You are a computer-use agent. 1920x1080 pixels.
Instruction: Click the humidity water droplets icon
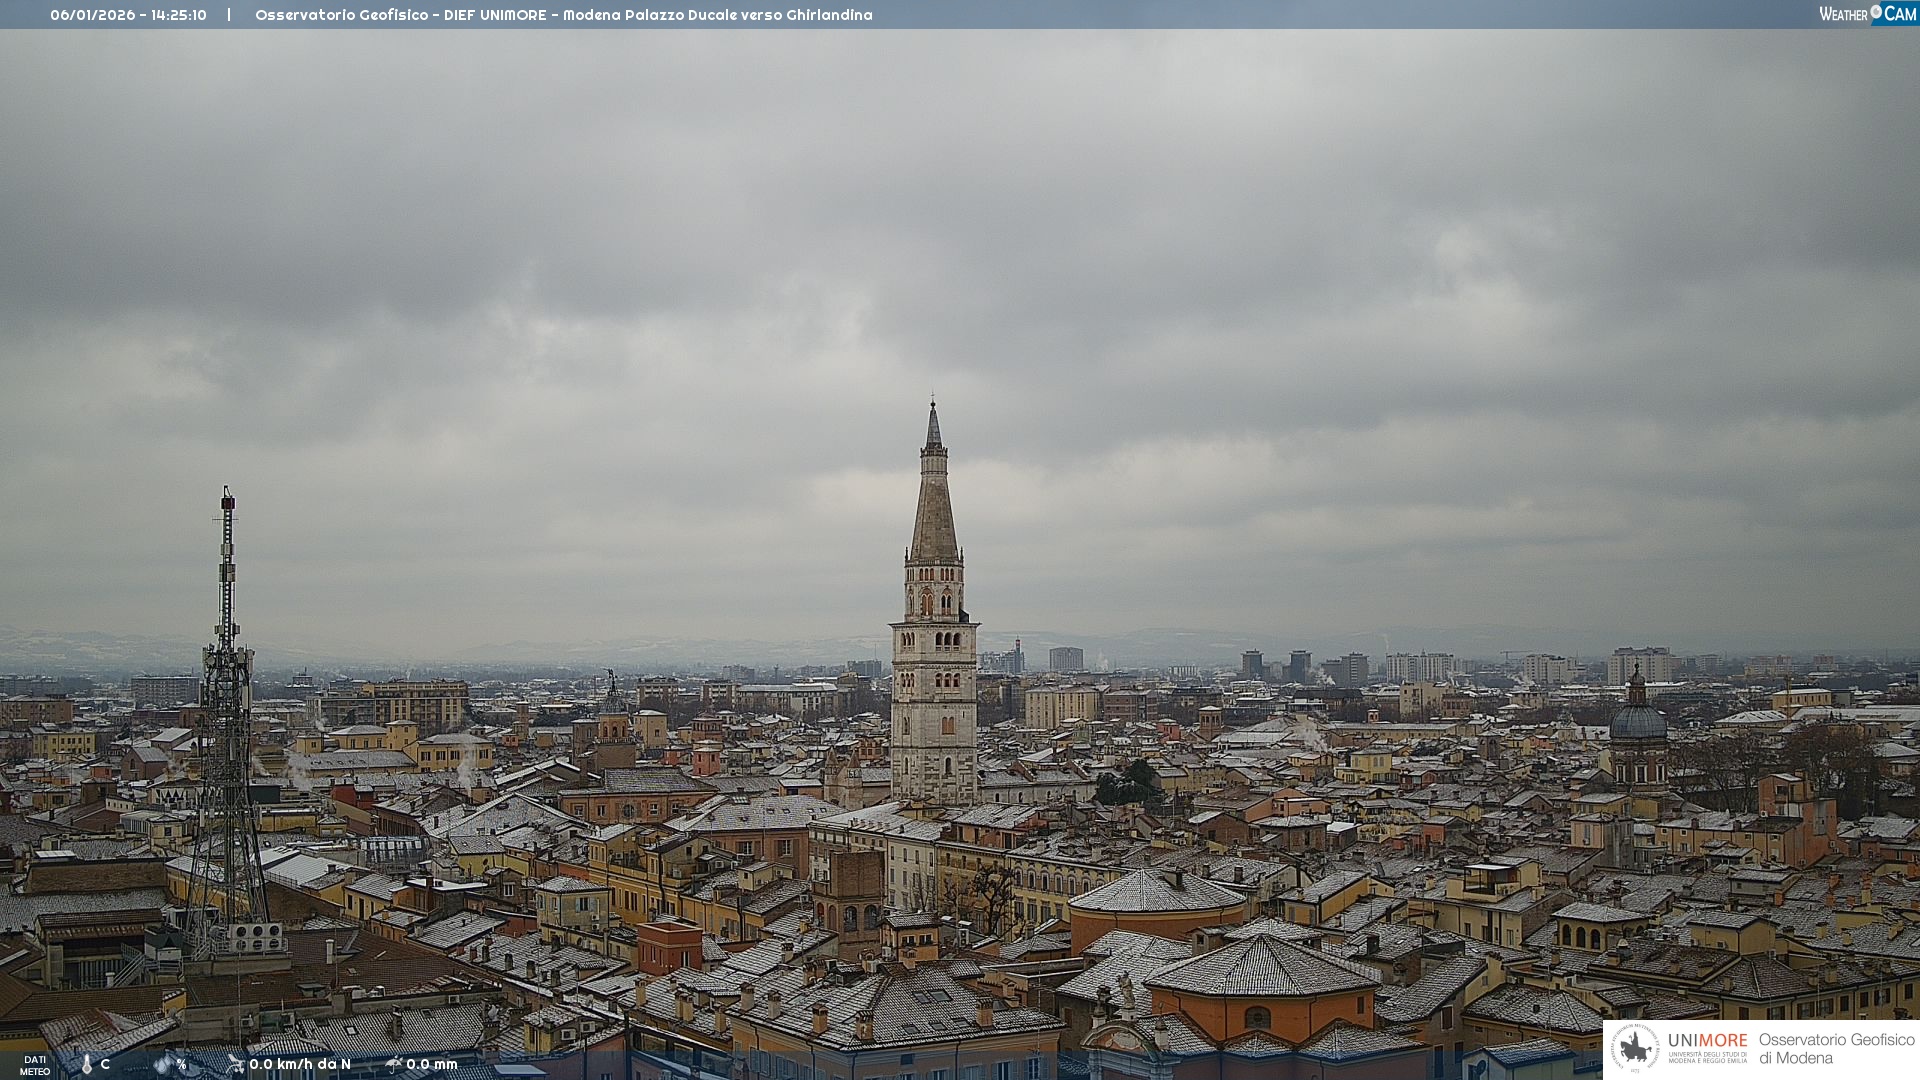[x=163, y=1064]
